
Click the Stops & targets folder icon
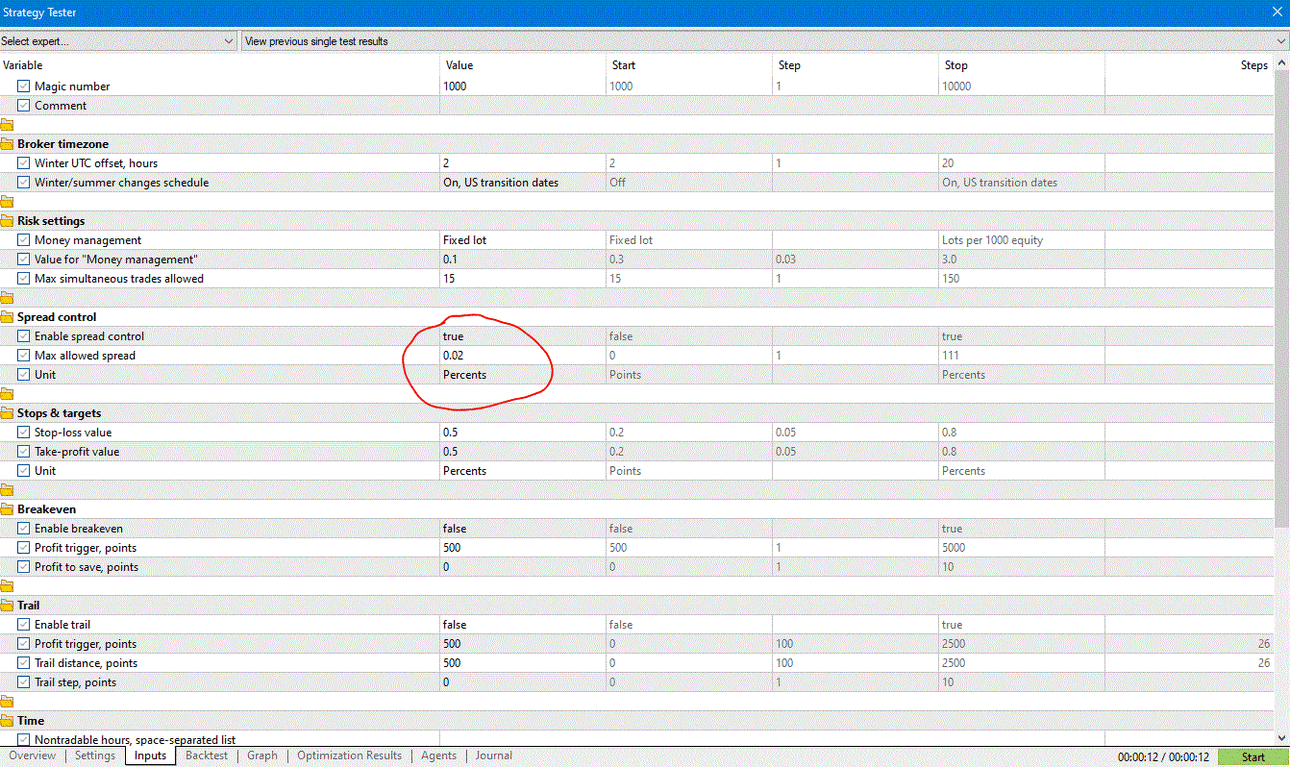coord(7,413)
